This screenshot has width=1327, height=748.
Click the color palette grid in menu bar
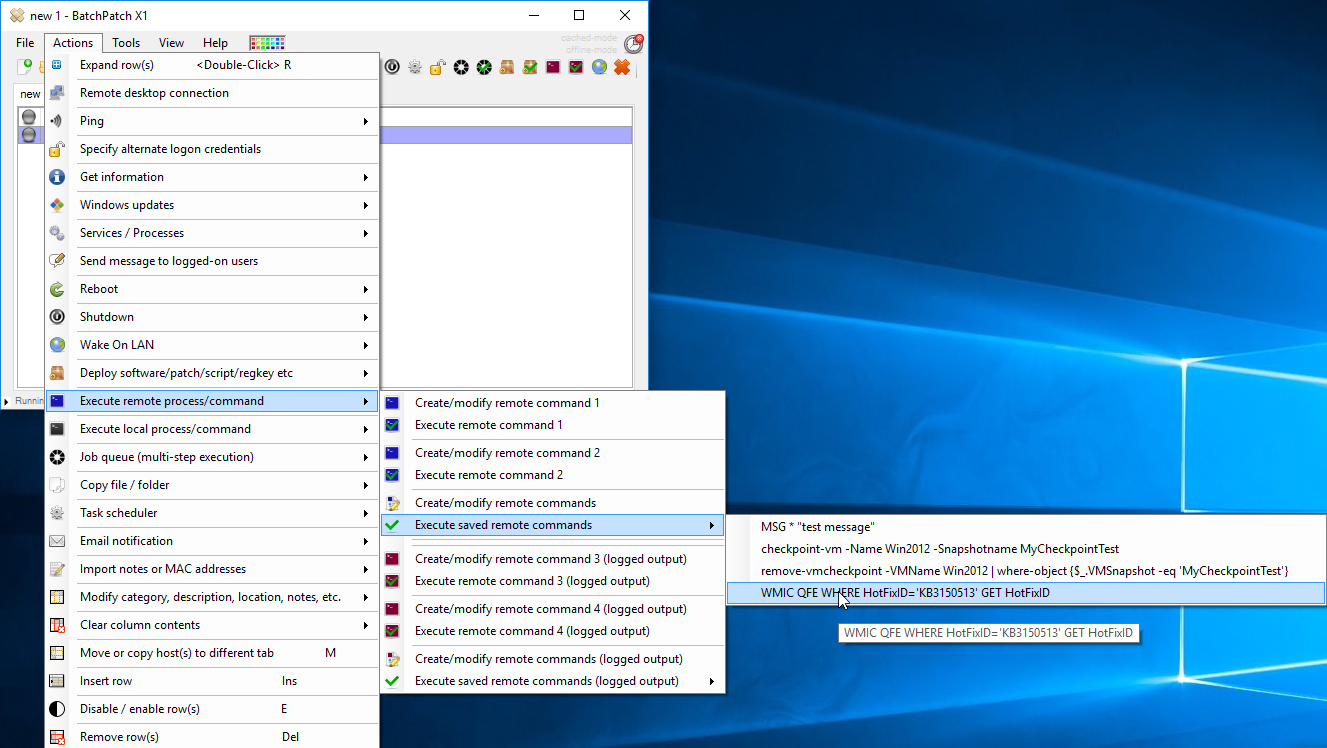(x=267, y=43)
